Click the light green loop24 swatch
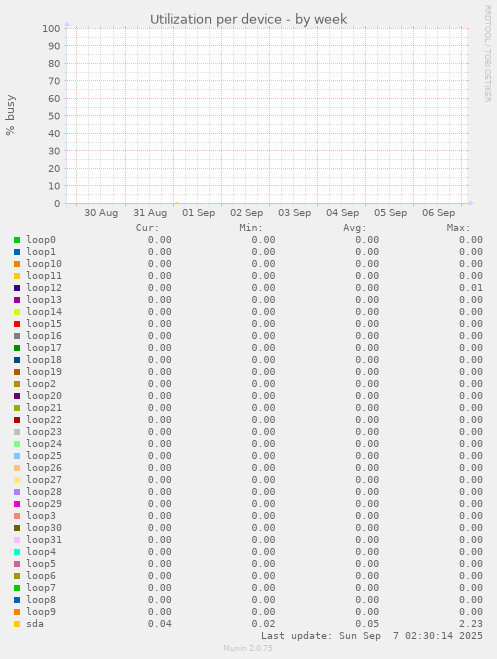 click(x=17, y=444)
